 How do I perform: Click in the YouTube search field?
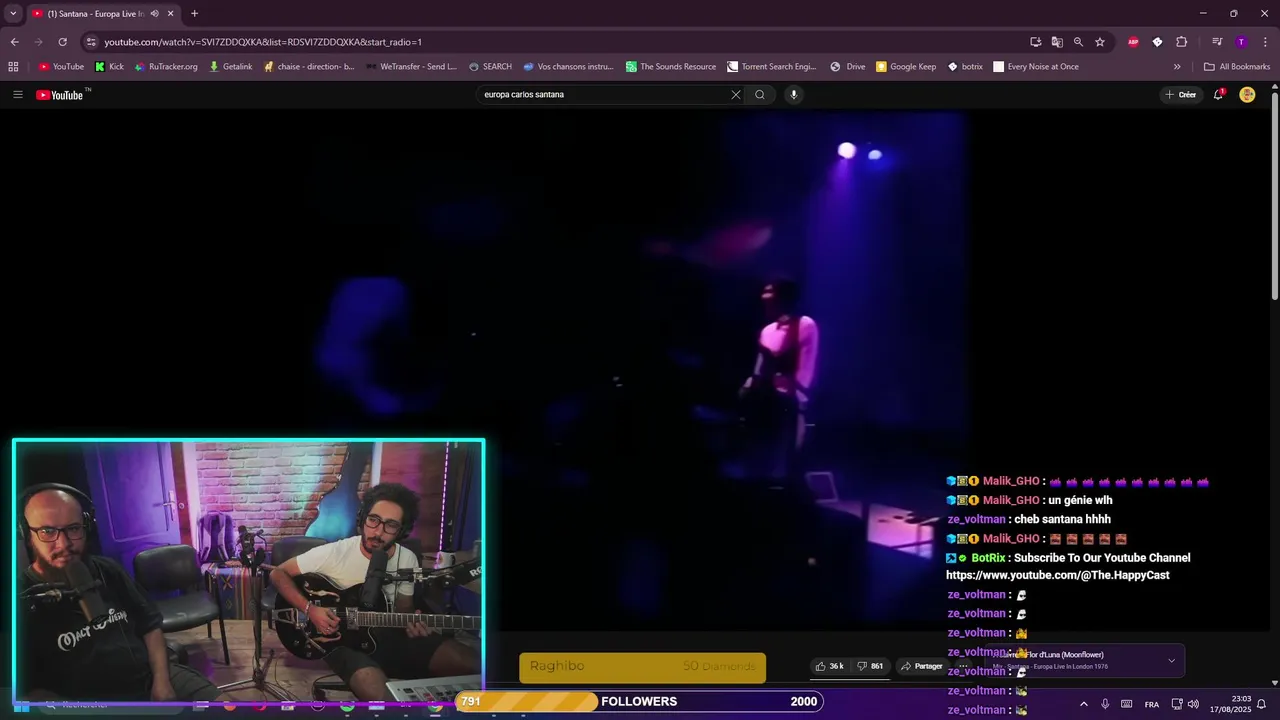tap(604, 95)
